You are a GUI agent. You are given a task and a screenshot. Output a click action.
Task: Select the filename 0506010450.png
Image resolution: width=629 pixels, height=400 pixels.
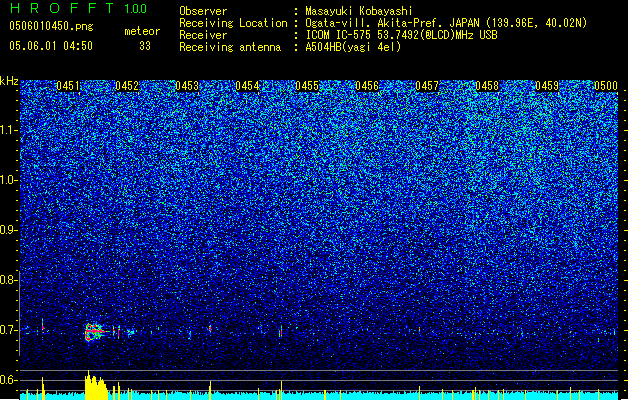pos(51,26)
